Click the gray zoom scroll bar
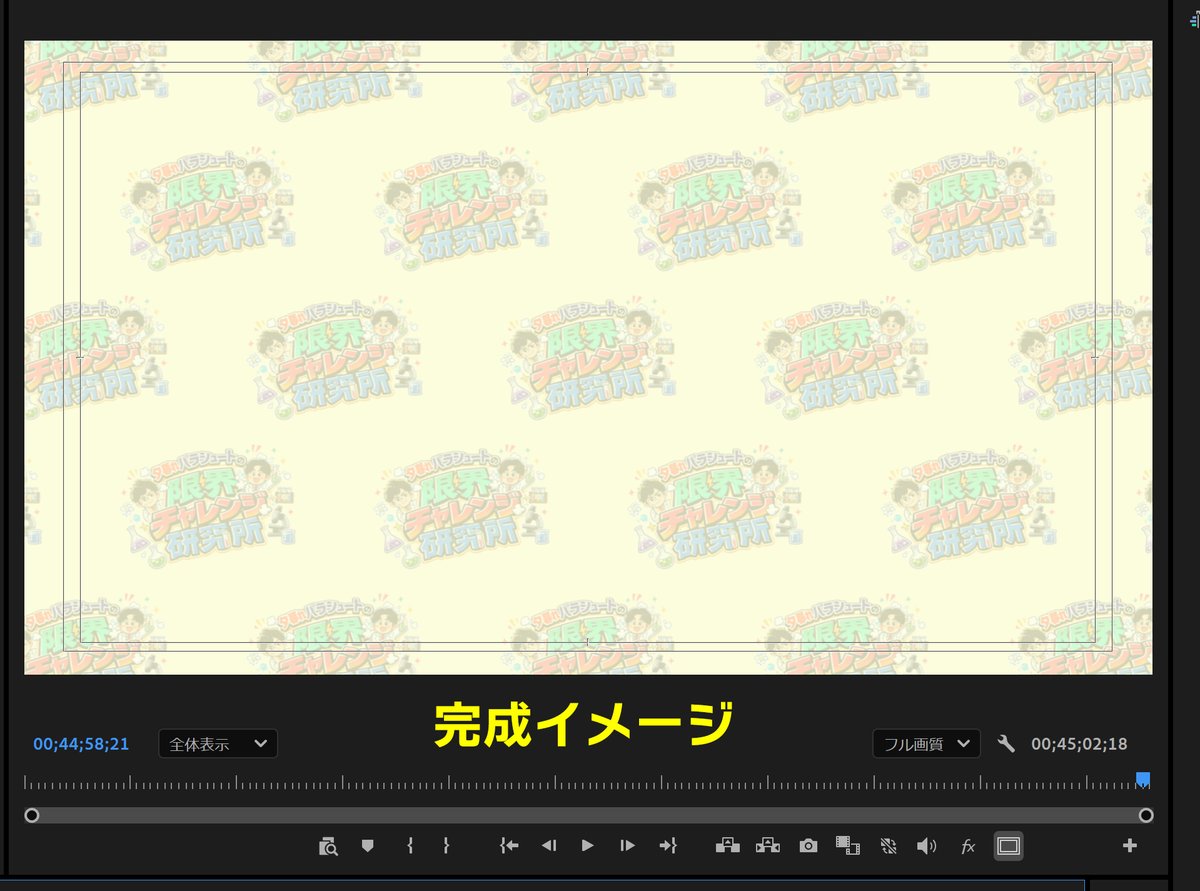 pos(589,815)
